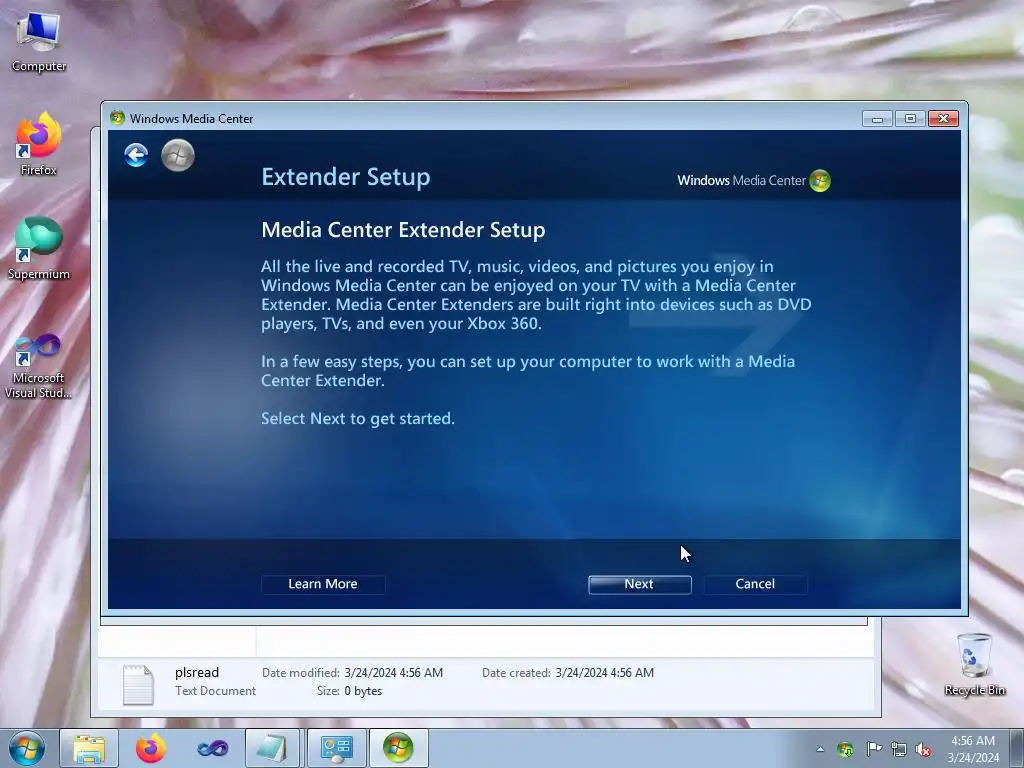Maximize the Windows Media Center window
This screenshot has height=768, width=1024.
(910, 118)
